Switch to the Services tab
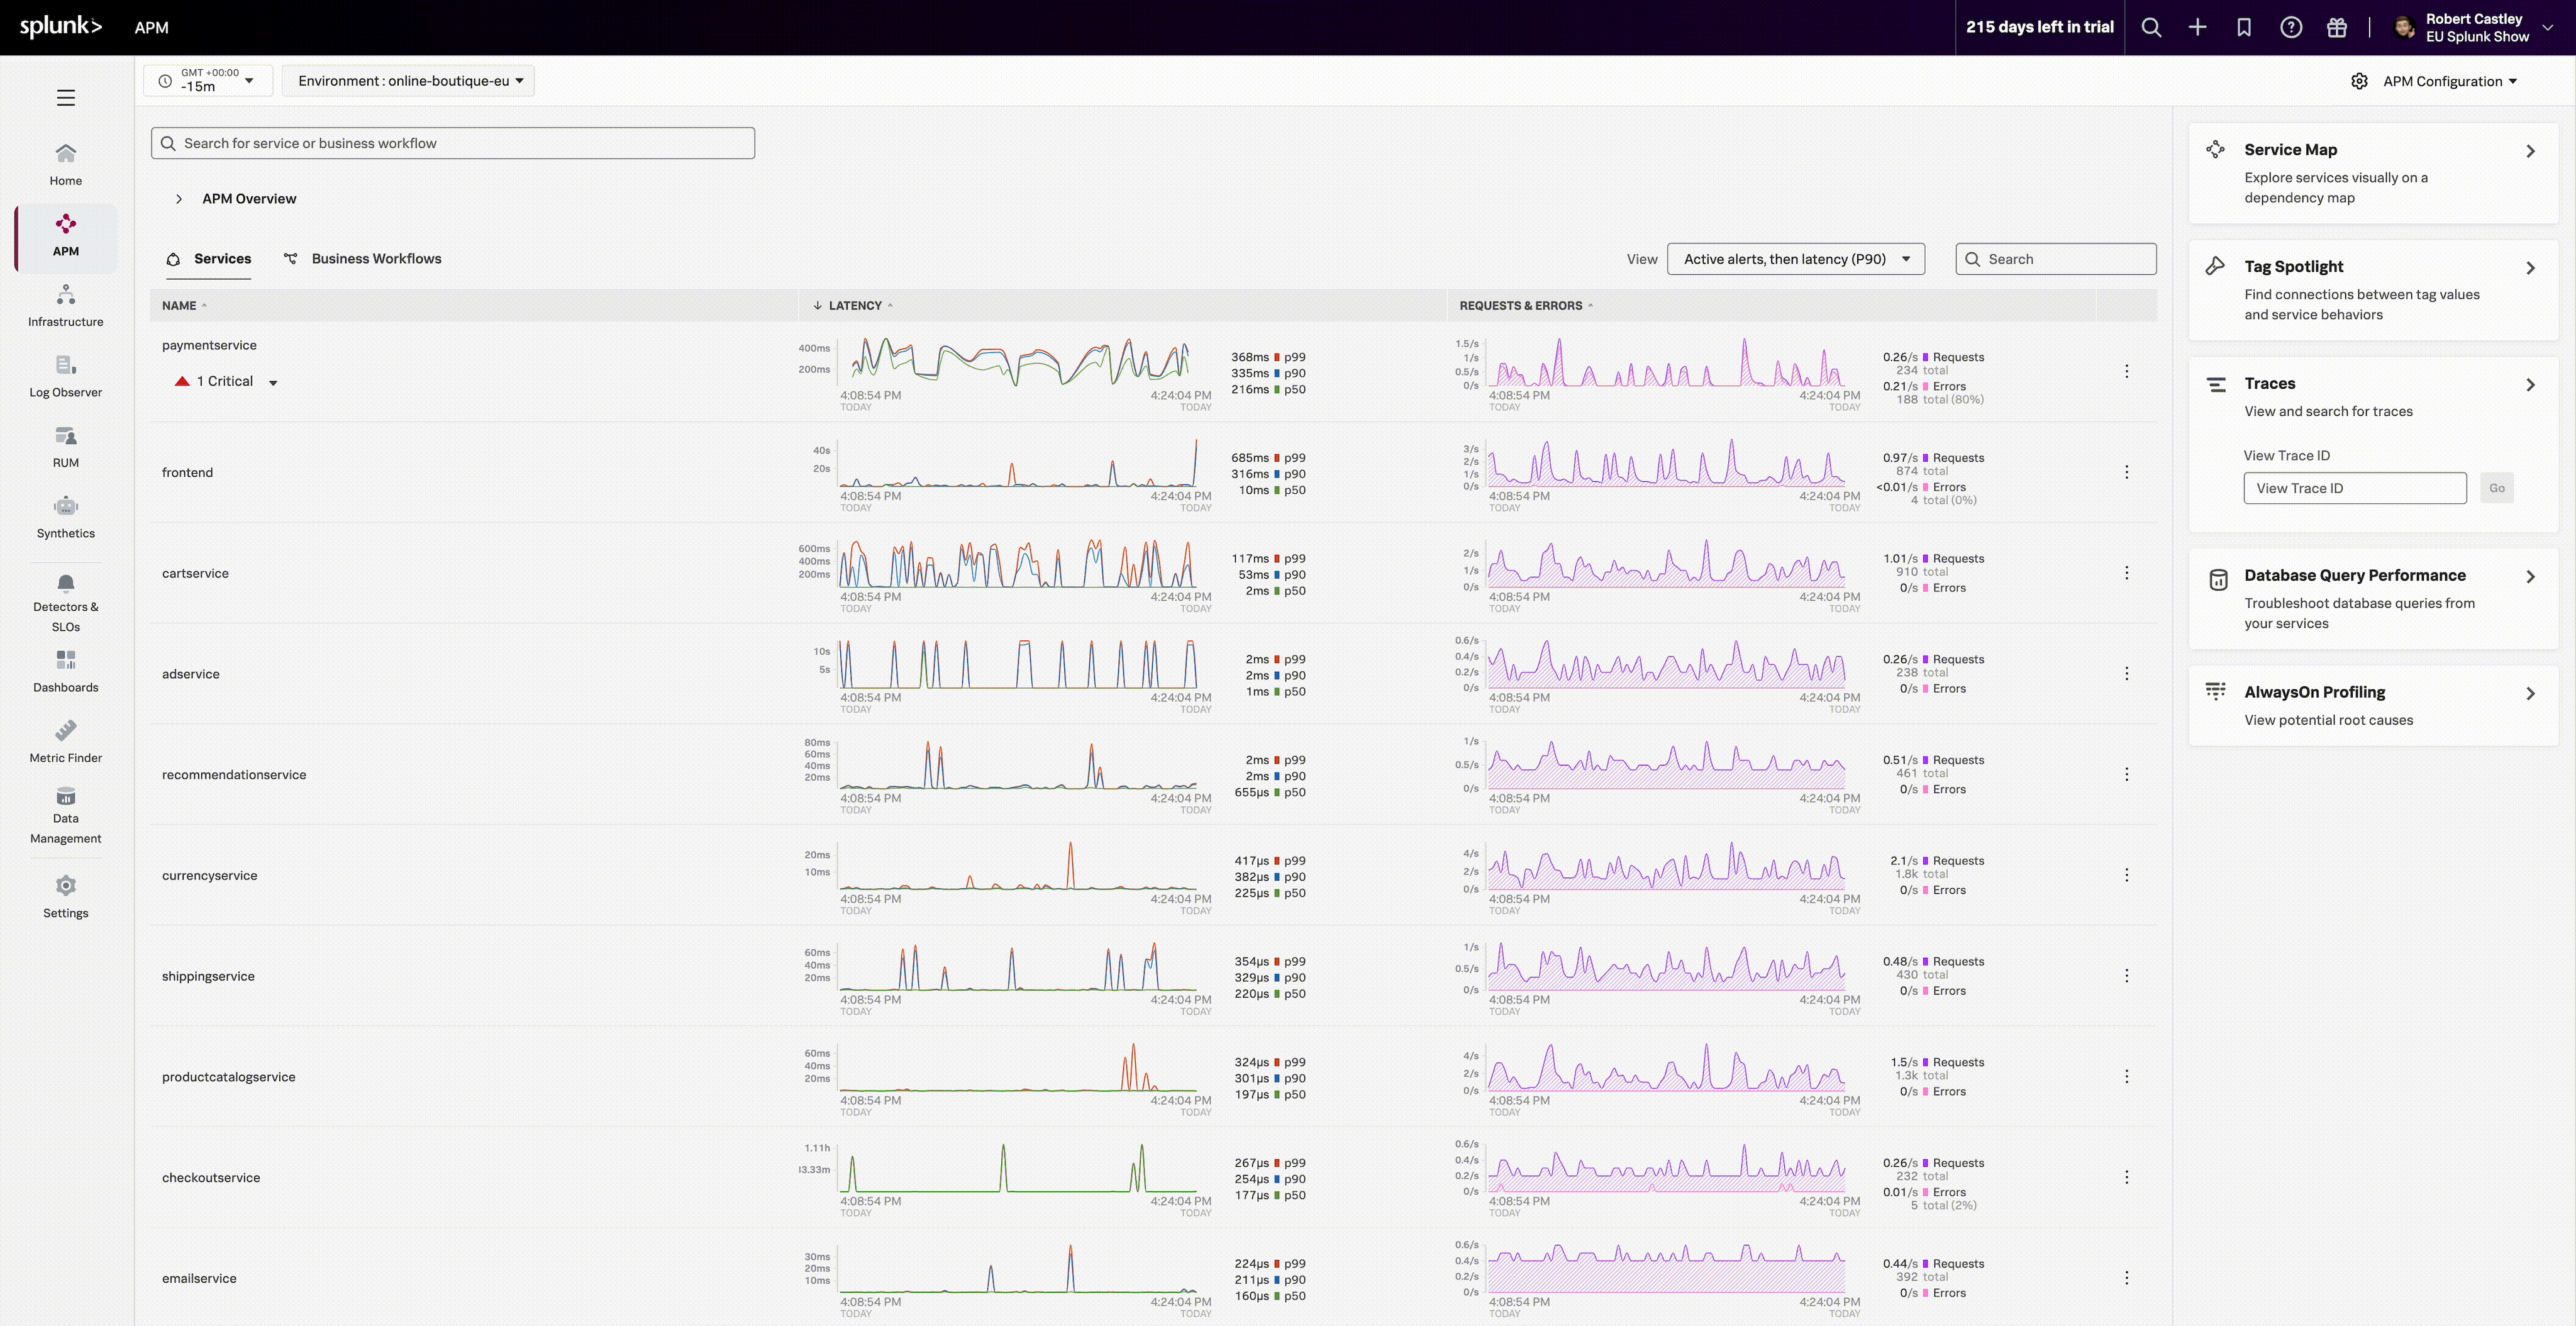The width and height of the screenshot is (2576, 1326). click(209, 259)
